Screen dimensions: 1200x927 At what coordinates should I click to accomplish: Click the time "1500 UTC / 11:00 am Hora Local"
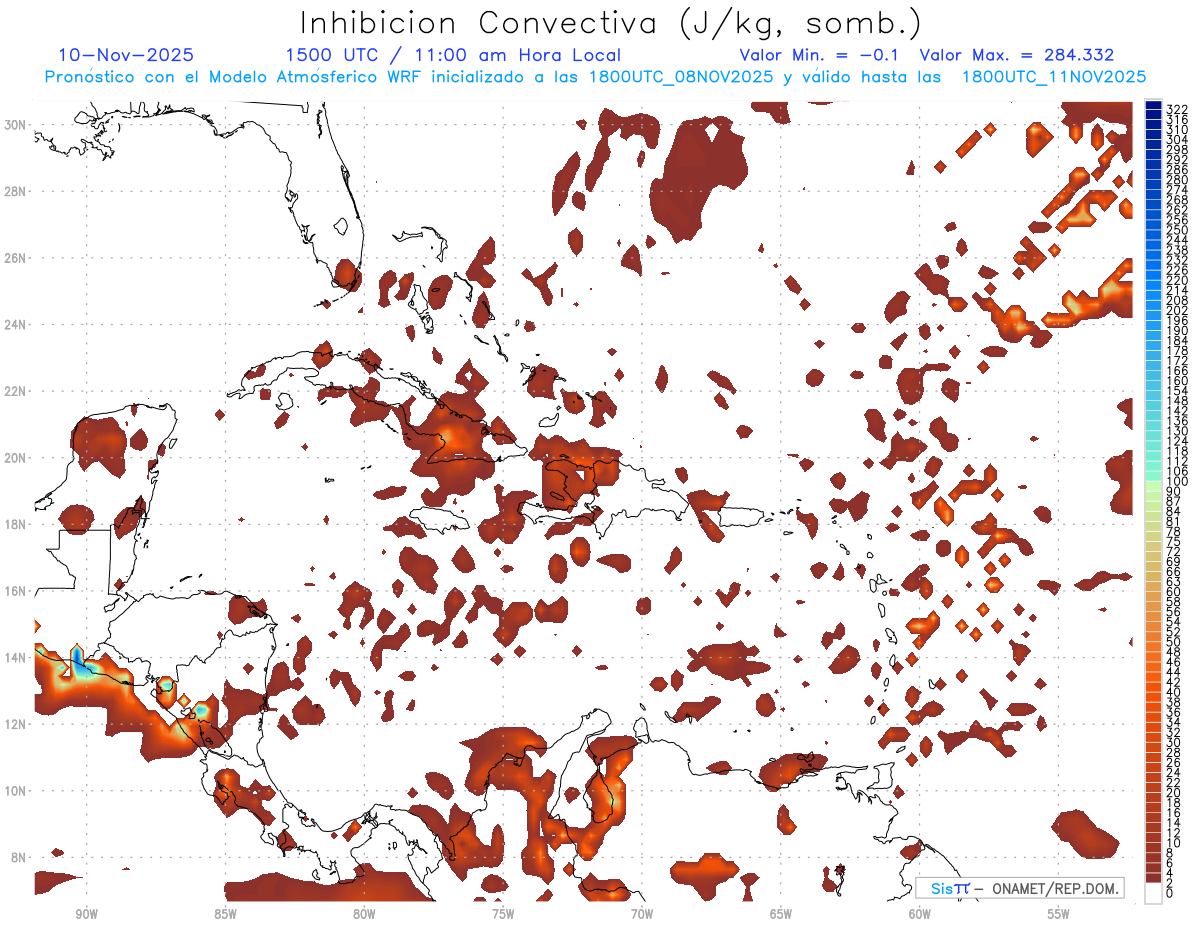(453, 55)
